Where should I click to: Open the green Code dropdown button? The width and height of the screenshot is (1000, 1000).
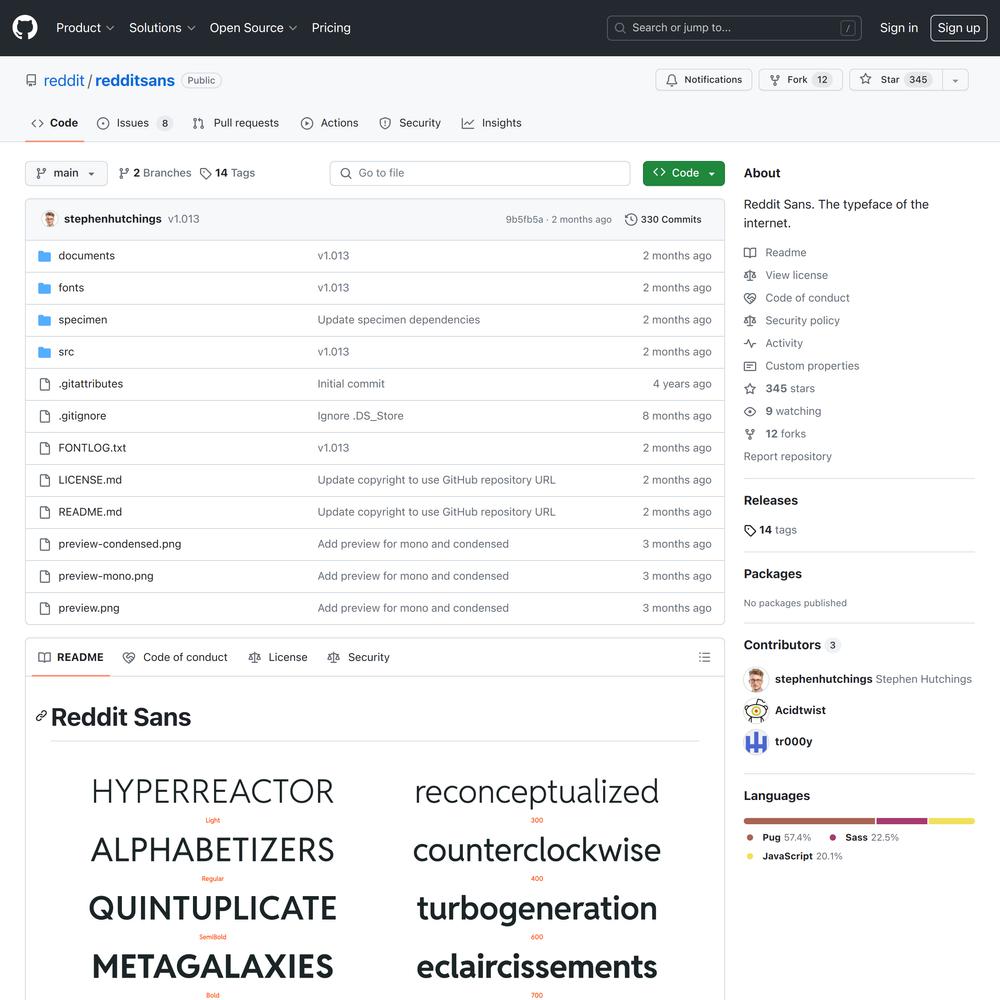pyautogui.click(x=684, y=173)
